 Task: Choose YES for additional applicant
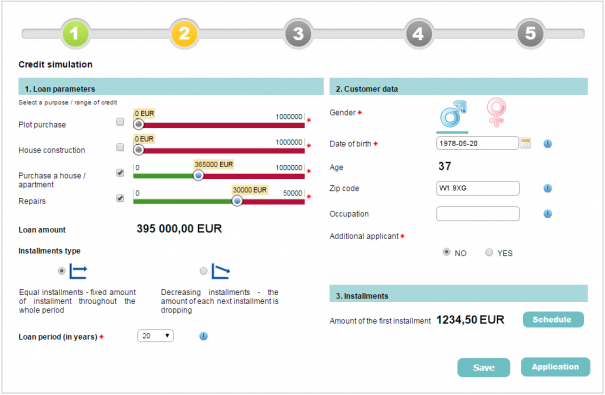tap(489, 252)
